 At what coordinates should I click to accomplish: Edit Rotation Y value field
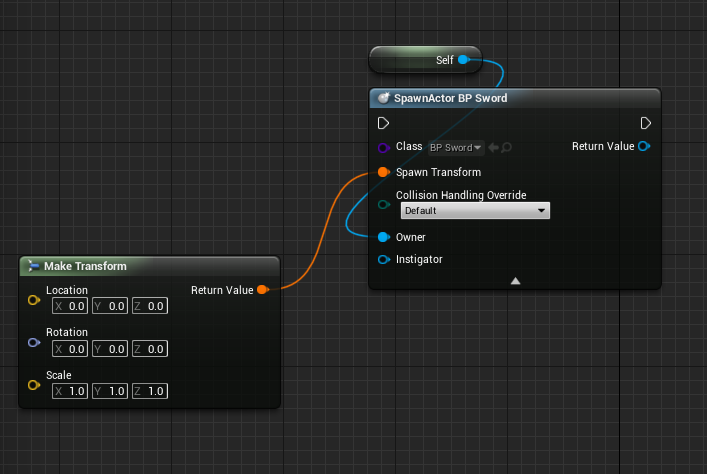[110, 349]
